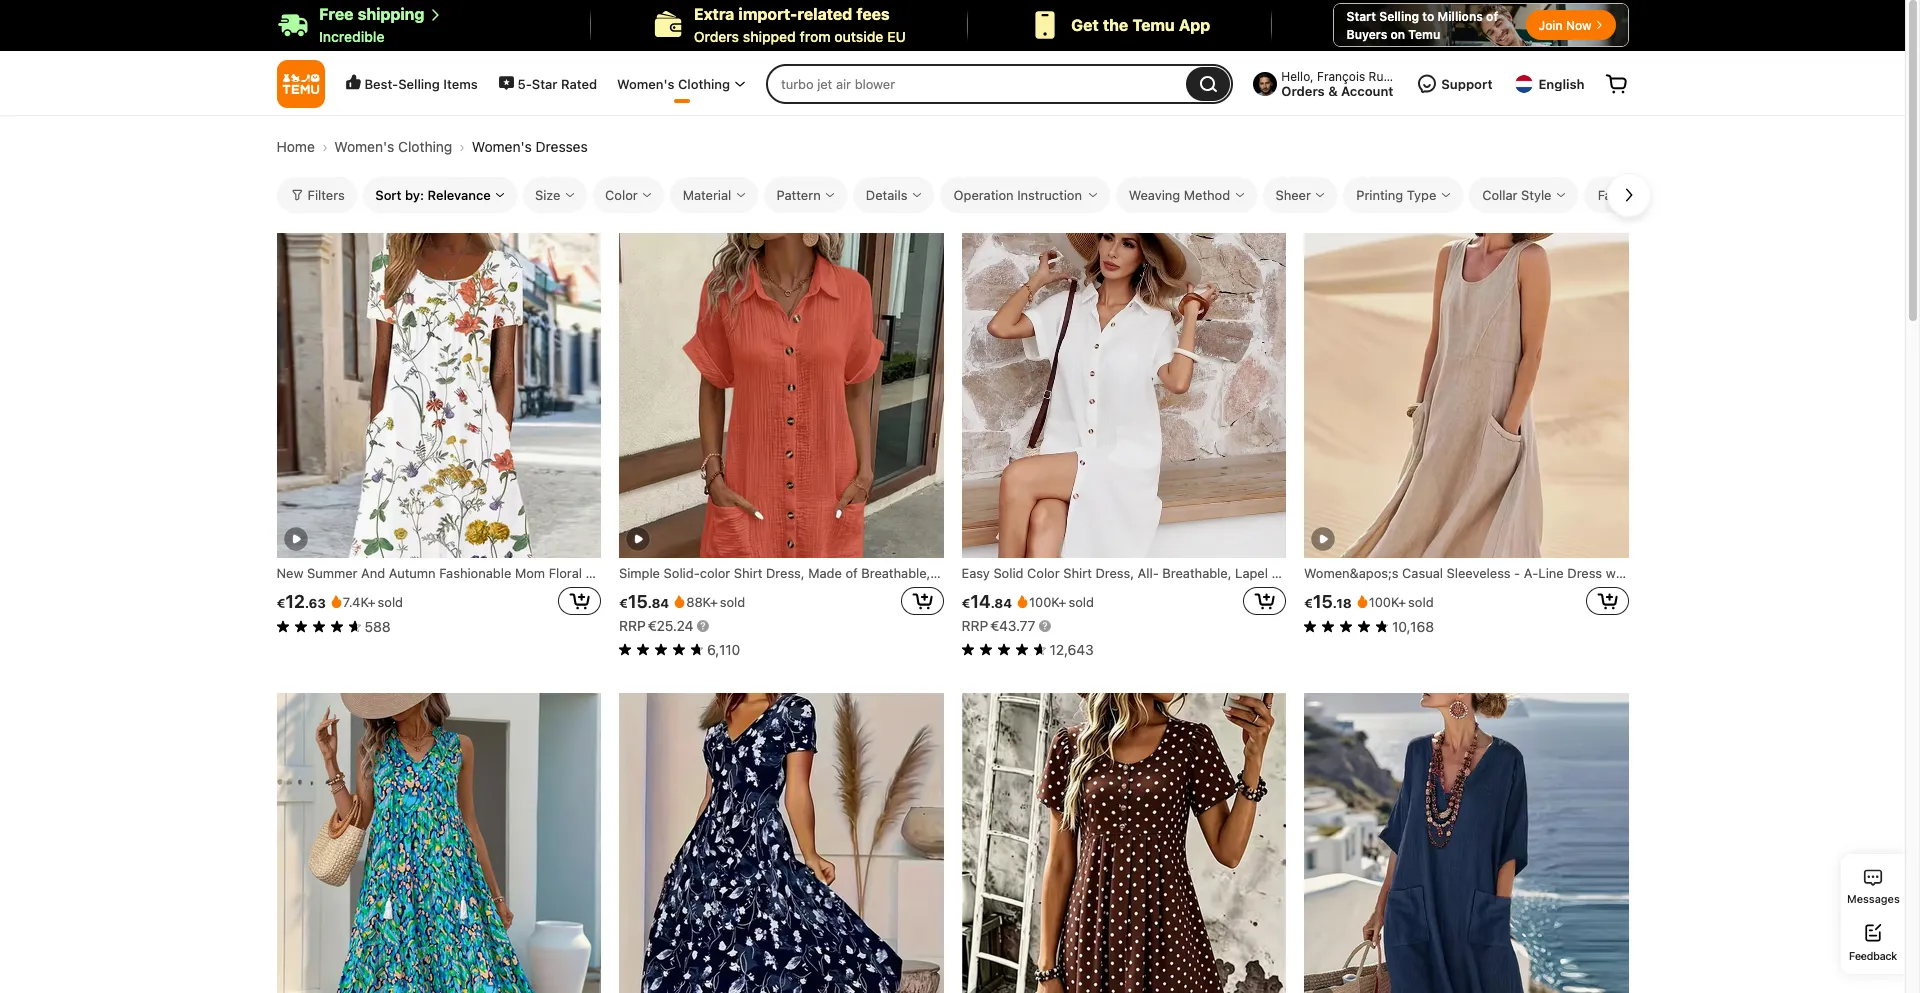Image resolution: width=1920 pixels, height=993 pixels.
Task: Add the €15.84 orange shirt dress to cart
Action: click(922, 601)
